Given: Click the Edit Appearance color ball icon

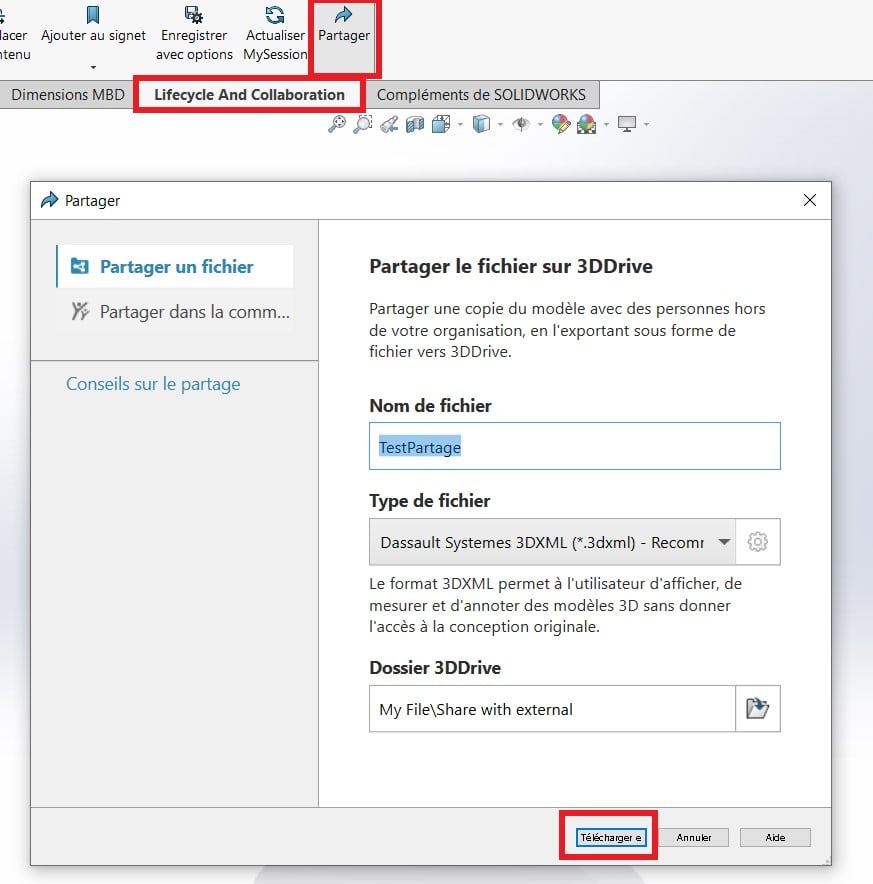Looking at the screenshot, I should [561, 124].
